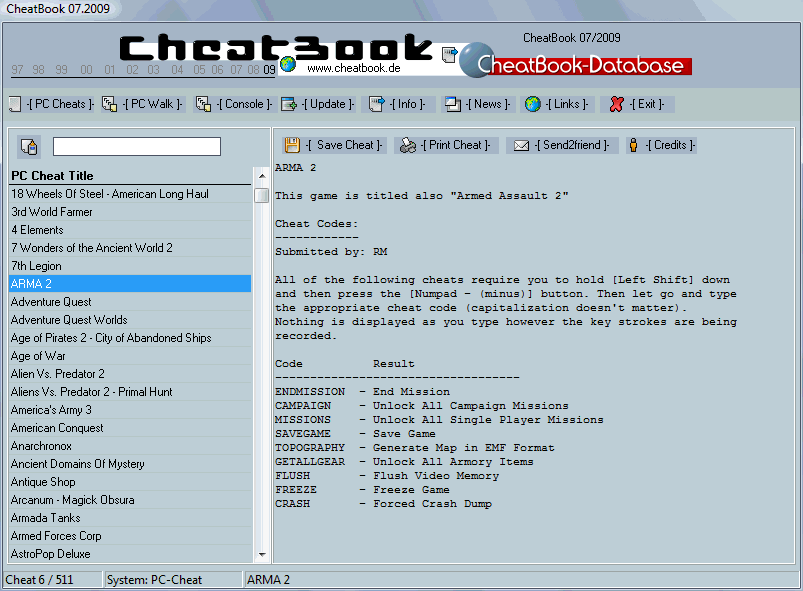
Task: Click the Save Cheat floppy disk icon
Action: point(292,145)
